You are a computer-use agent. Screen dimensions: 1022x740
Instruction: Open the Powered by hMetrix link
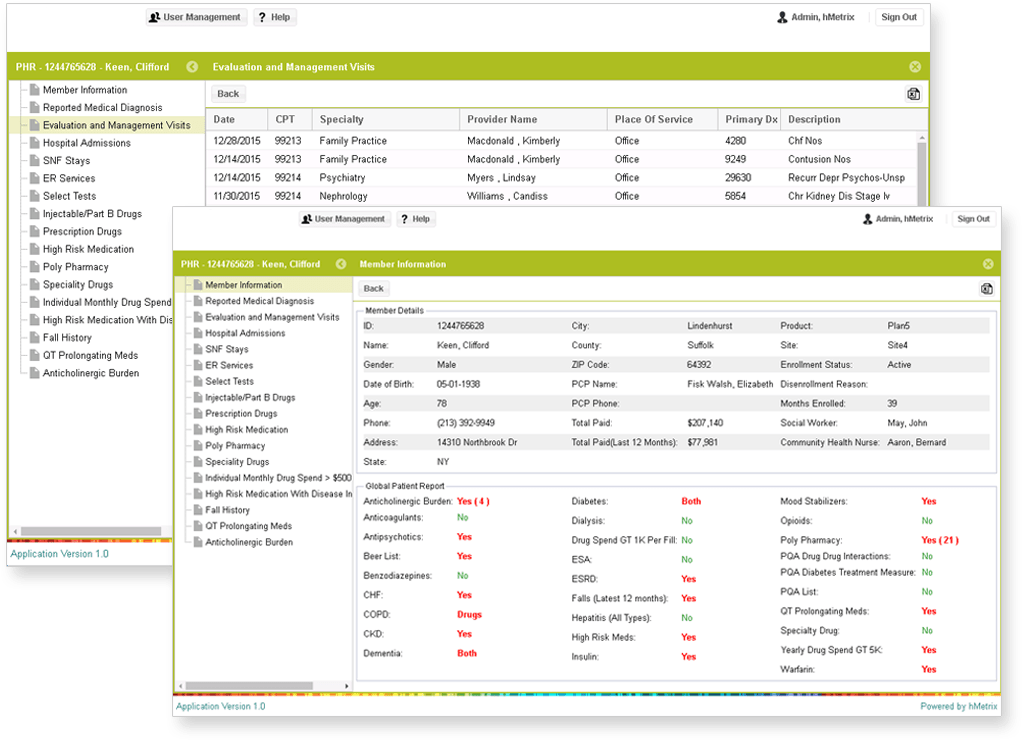[x=957, y=706]
